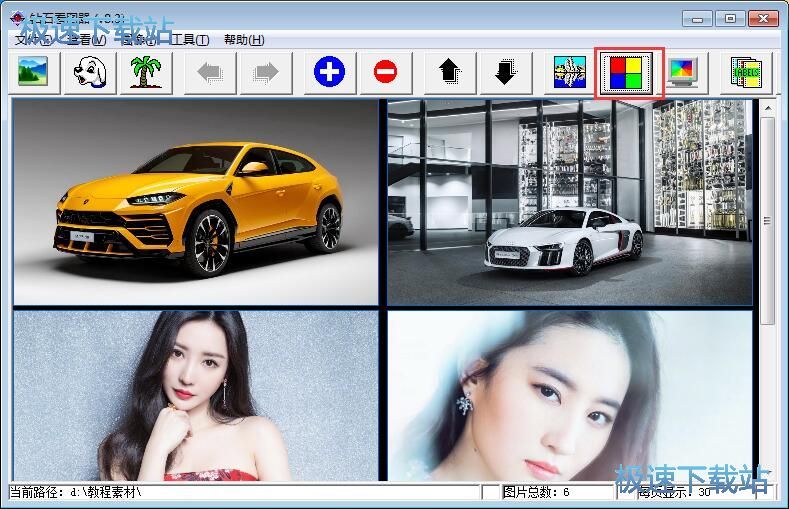The width and height of the screenshot is (789, 509).
Task: Click the landscape picture toolbar icon
Action: (x=35, y=72)
